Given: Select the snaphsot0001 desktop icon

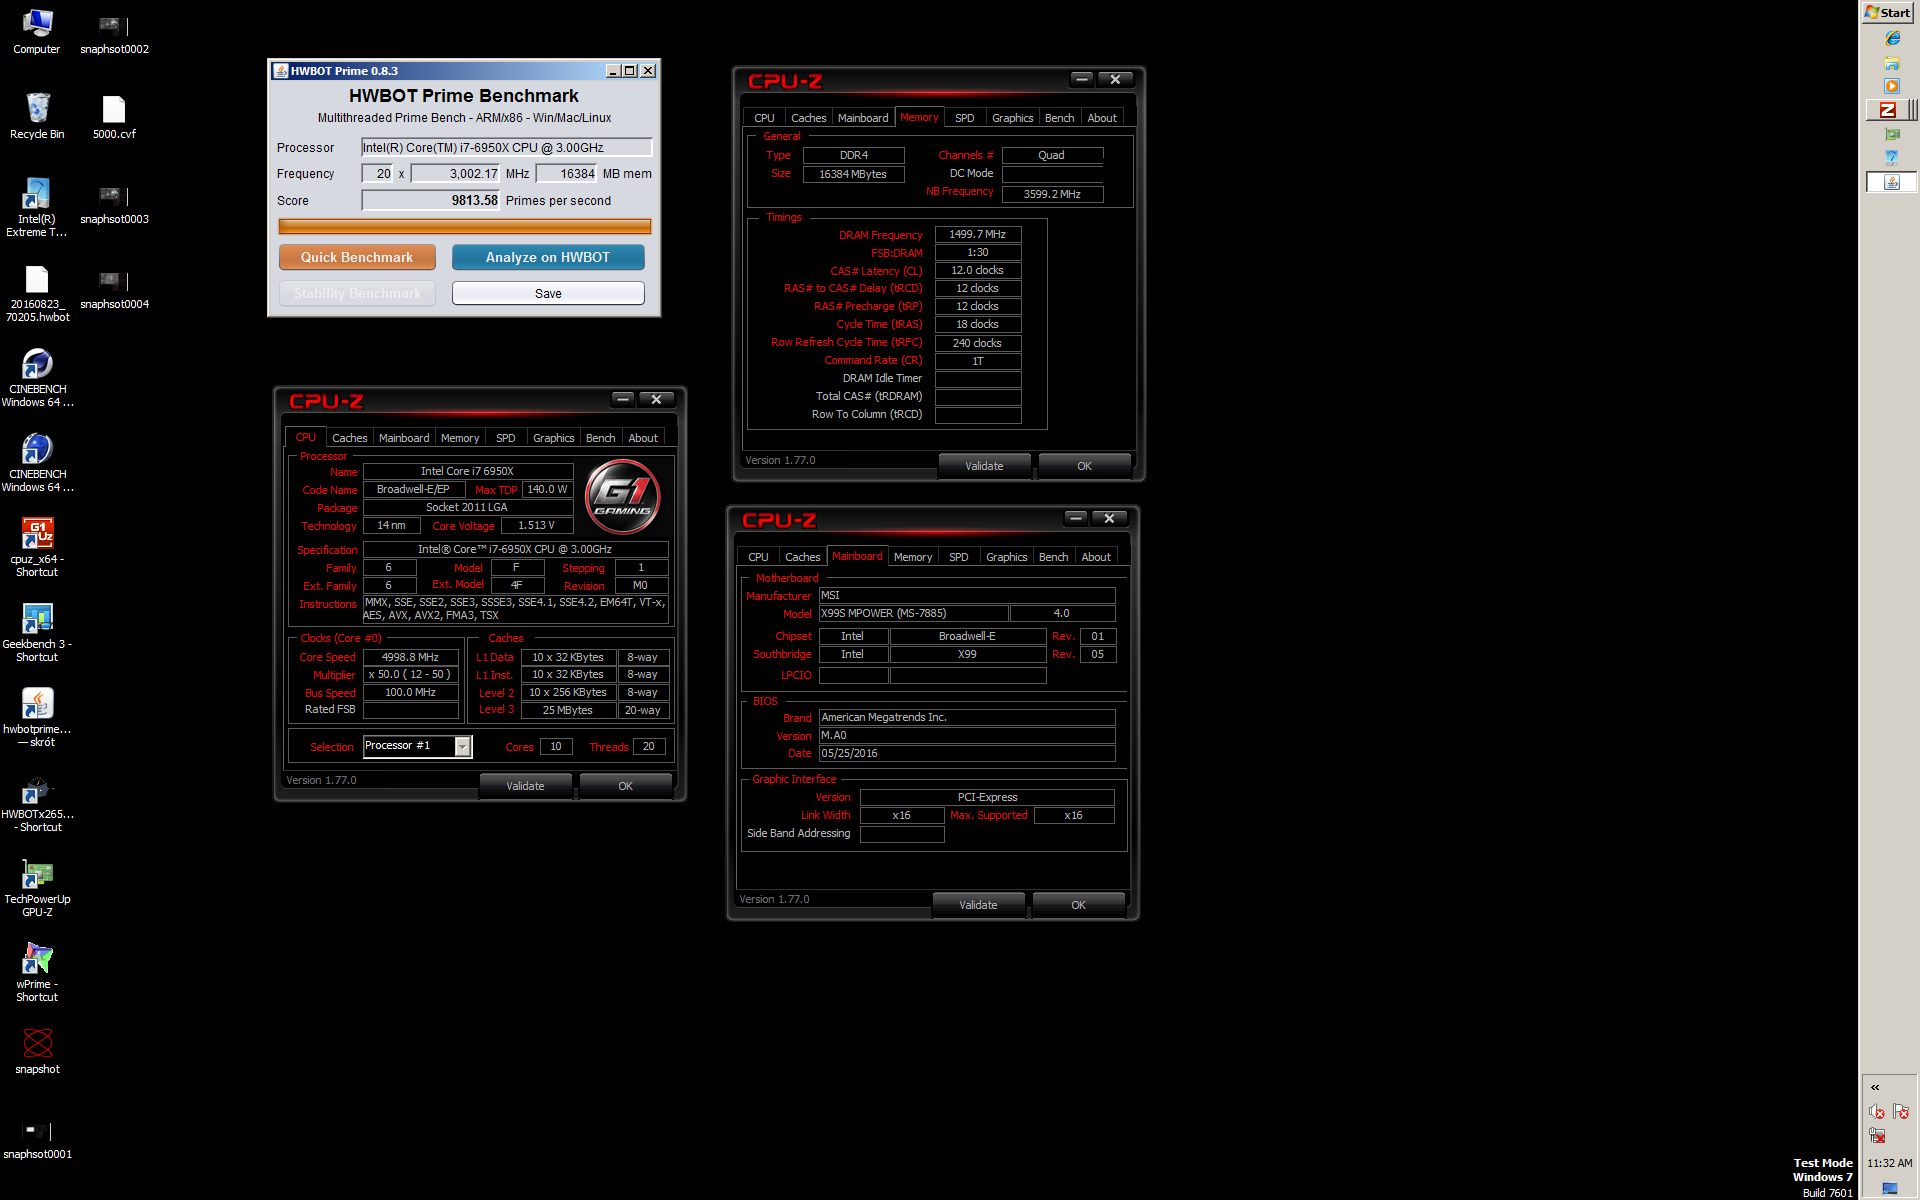Looking at the screenshot, I should click(x=37, y=1140).
